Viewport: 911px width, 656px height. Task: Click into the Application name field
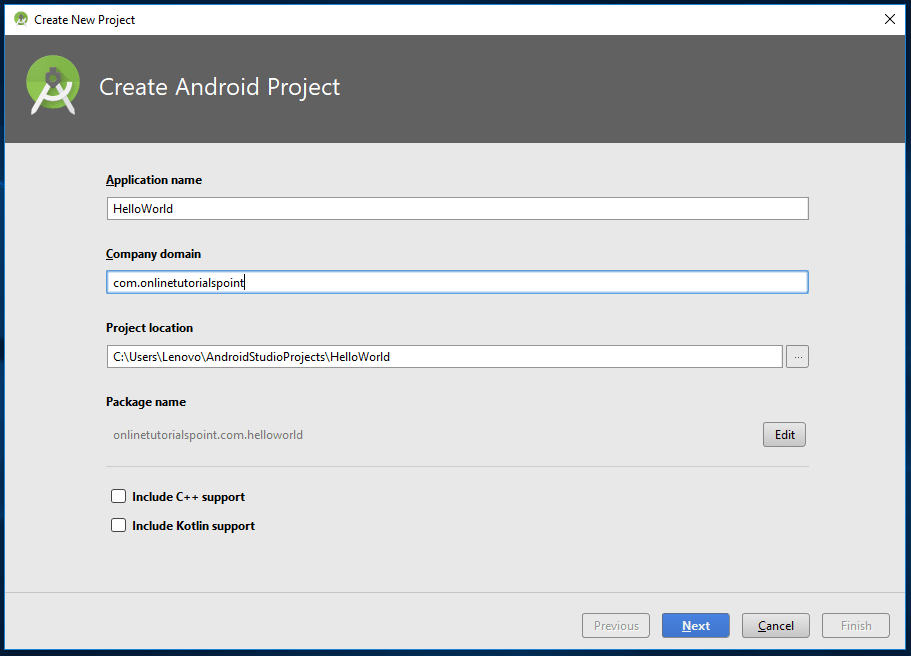[x=456, y=208]
